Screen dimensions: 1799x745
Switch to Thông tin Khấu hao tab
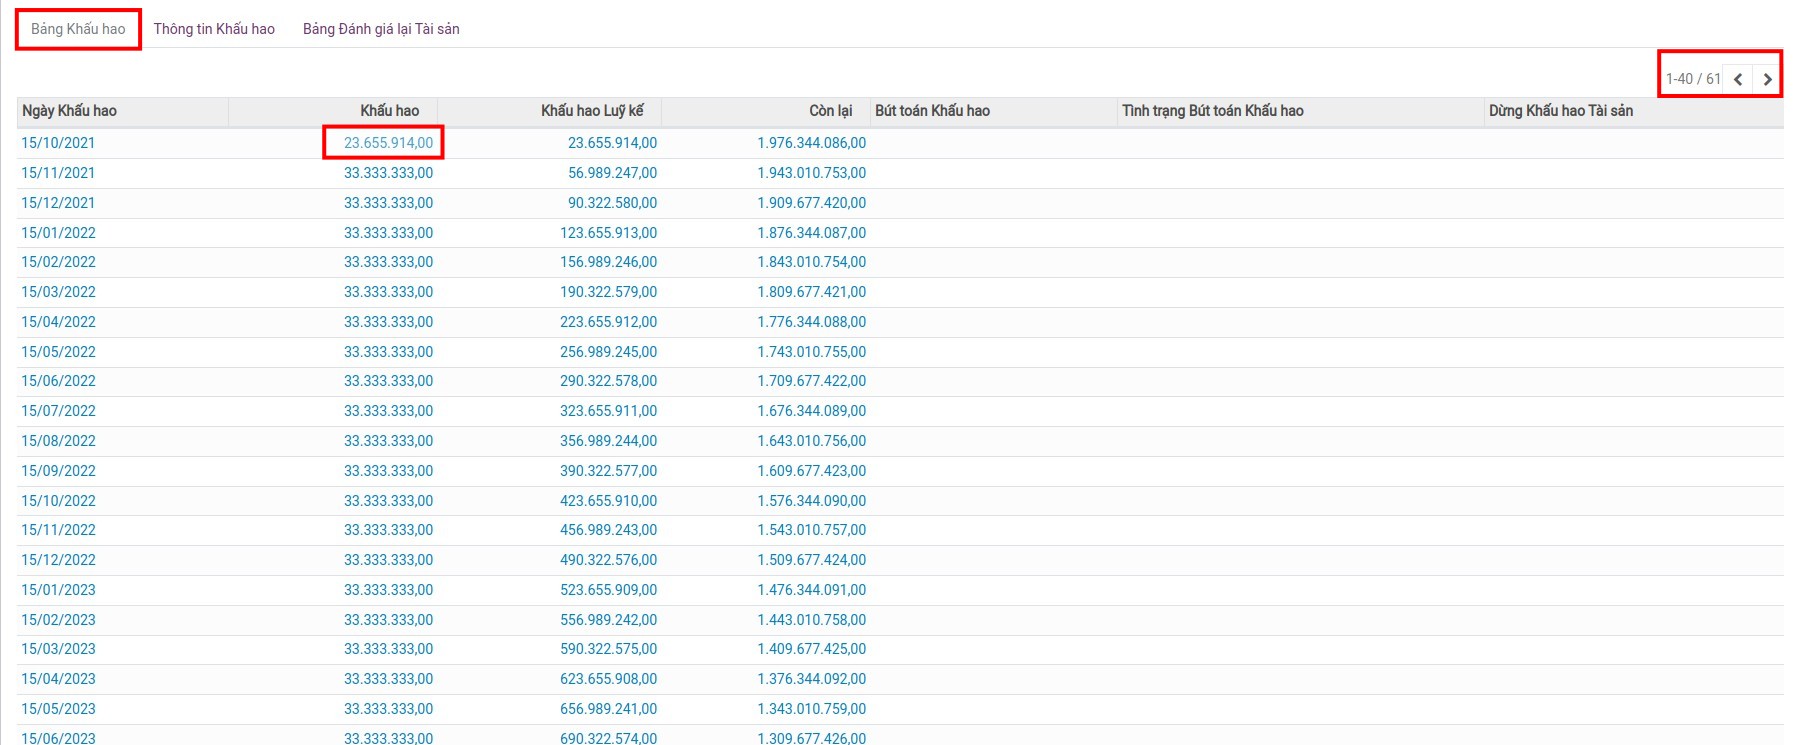[214, 29]
